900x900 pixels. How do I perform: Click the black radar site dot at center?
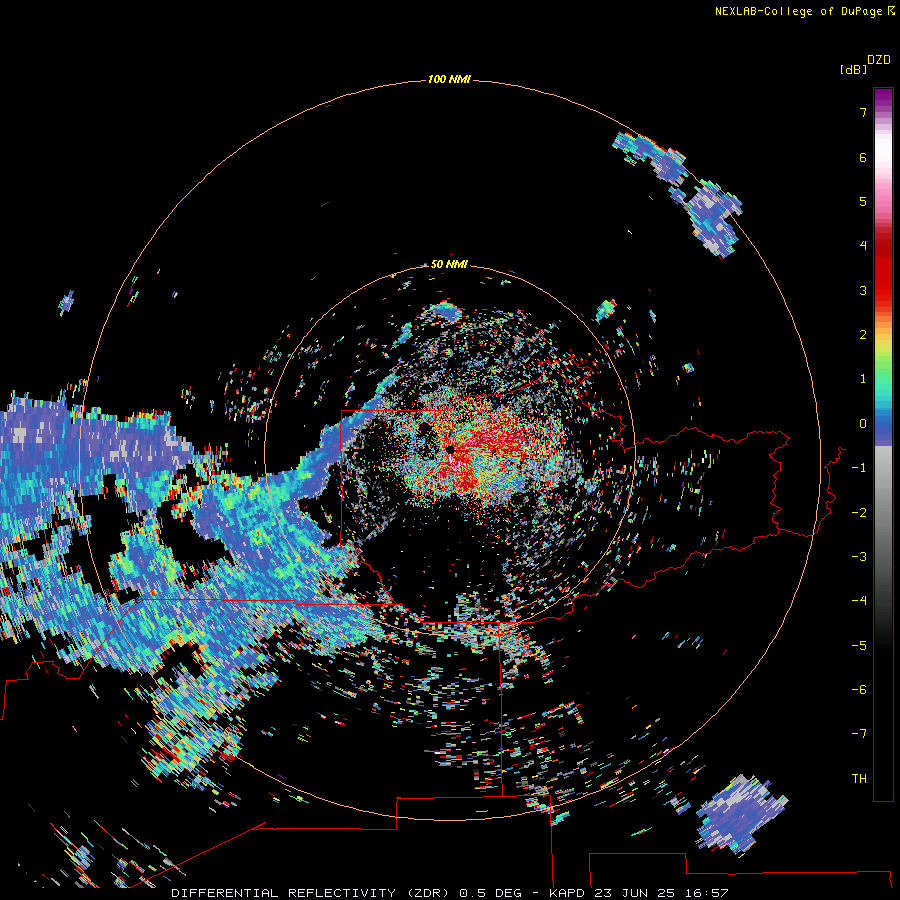pyautogui.click(x=451, y=449)
